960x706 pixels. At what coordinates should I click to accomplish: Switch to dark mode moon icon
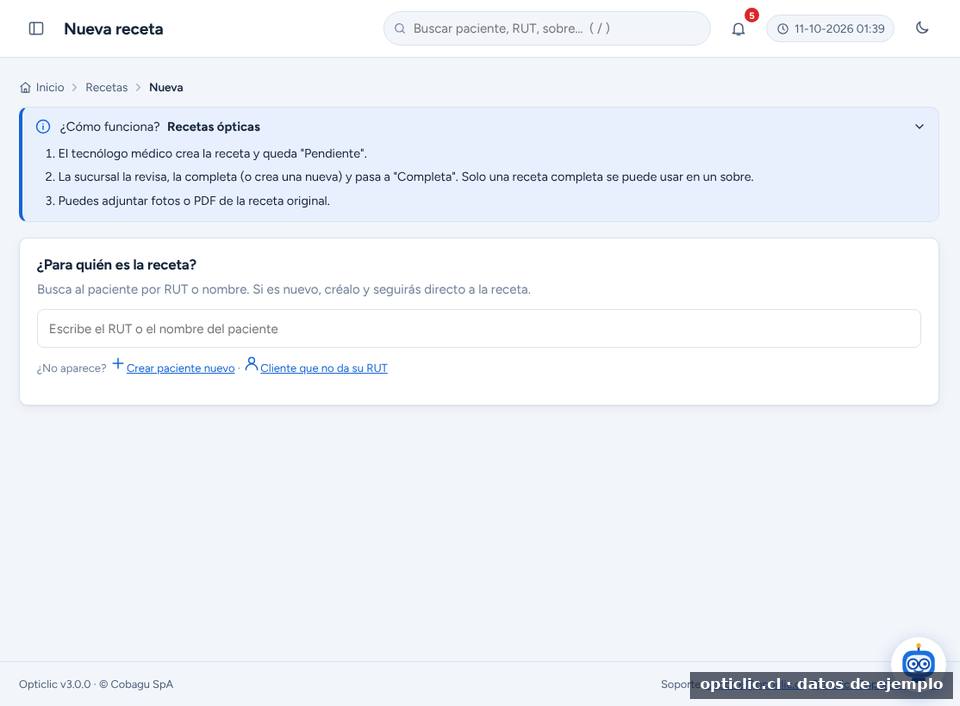click(922, 28)
